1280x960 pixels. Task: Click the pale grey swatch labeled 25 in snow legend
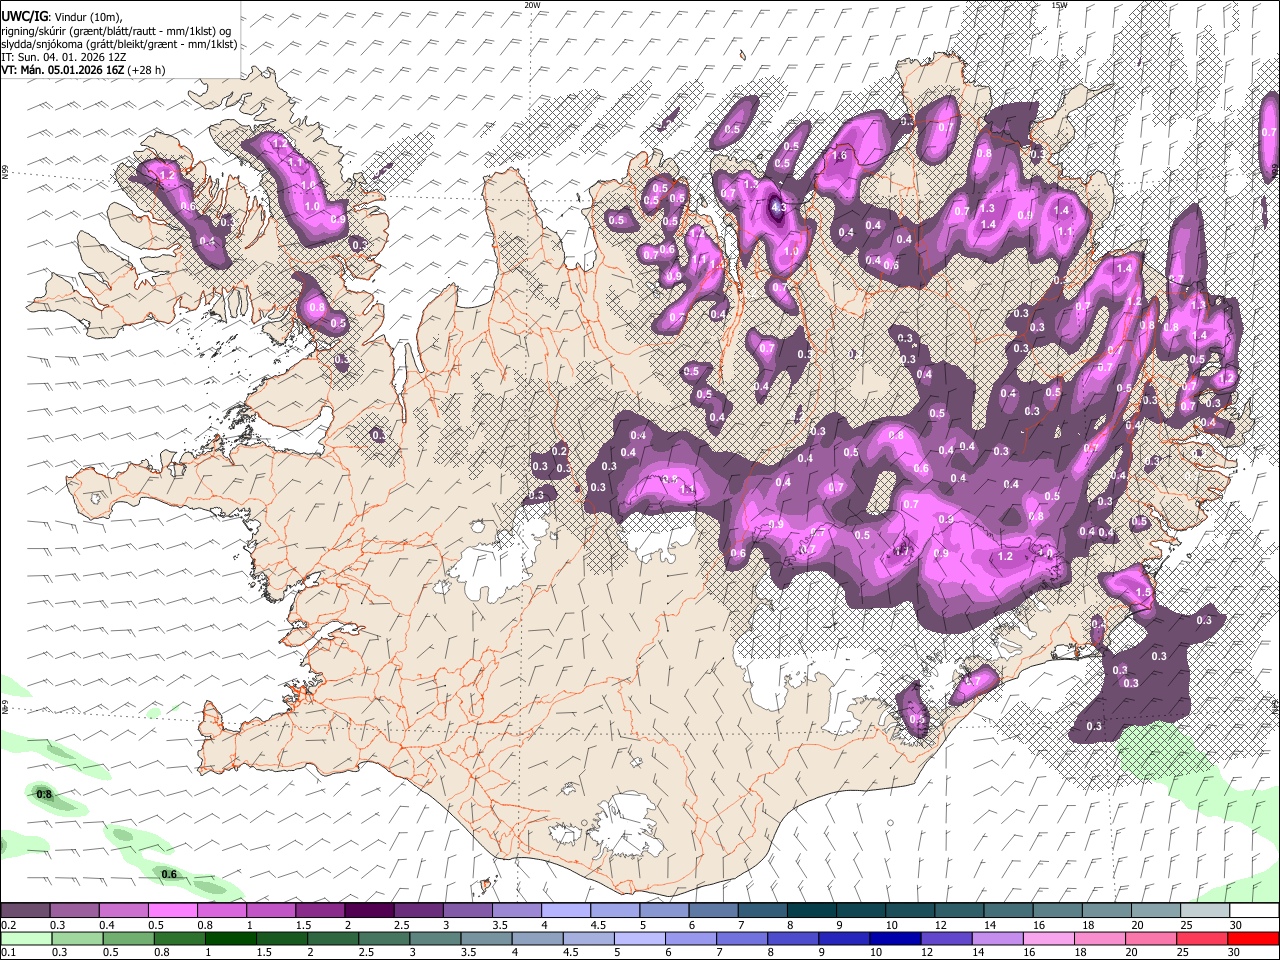point(1205,911)
